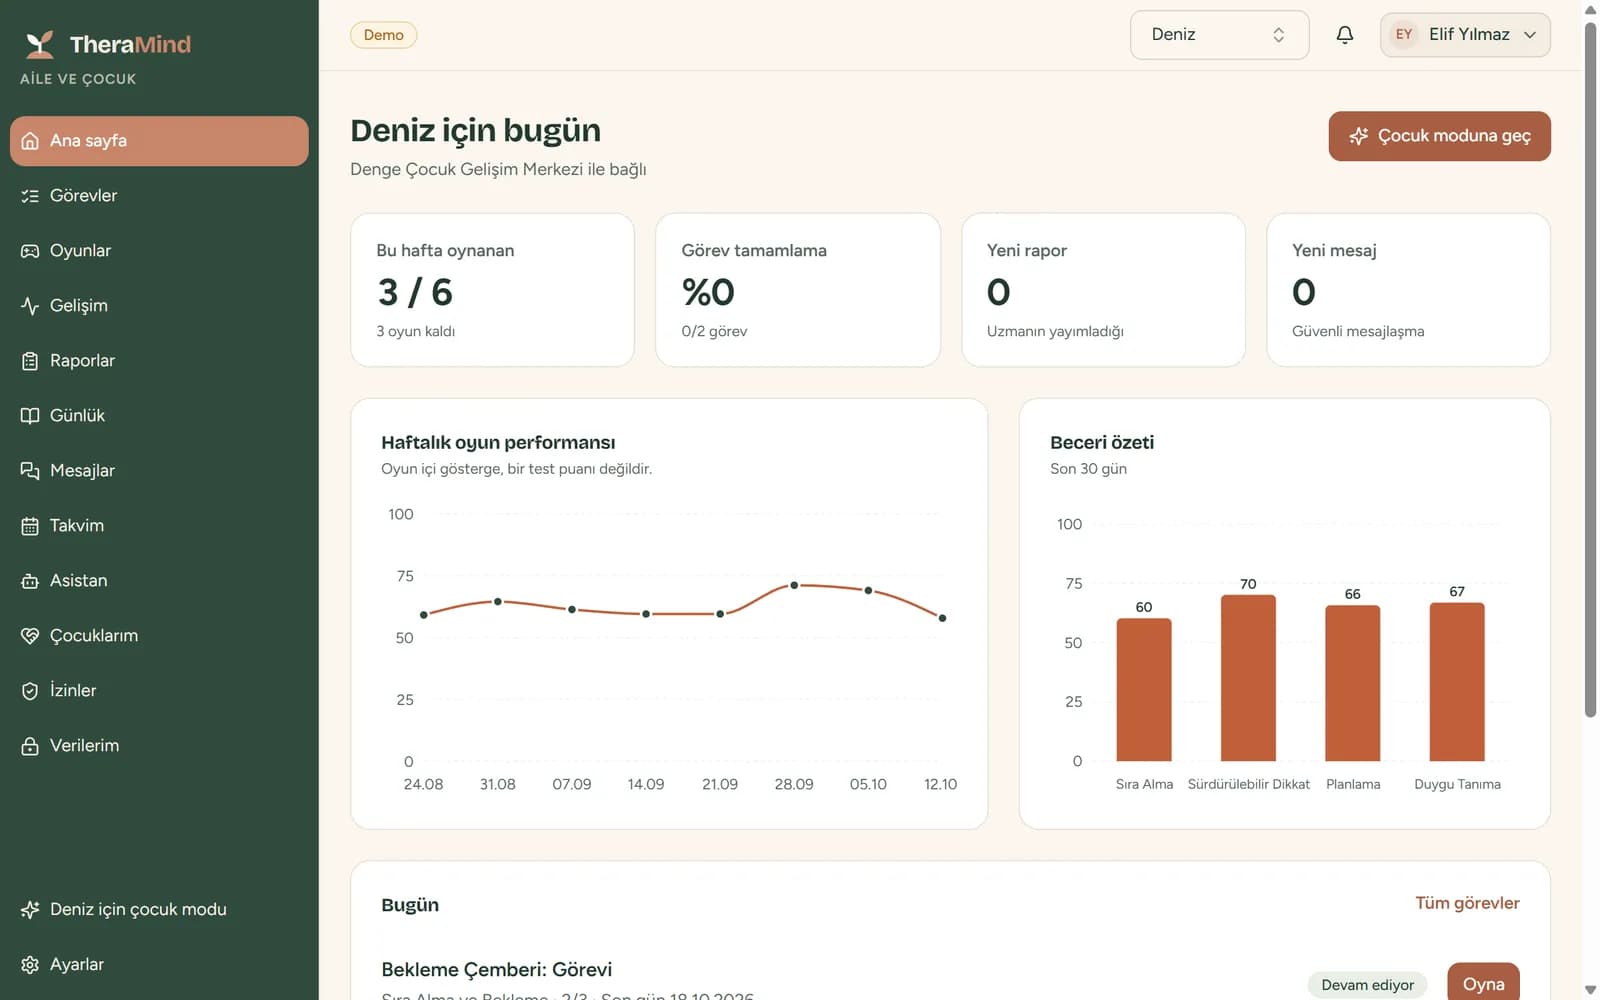The height and width of the screenshot is (1000, 1600).
Task: Click the Oyna button for Bekleme Çemberi
Action: click(x=1483, y=984)
